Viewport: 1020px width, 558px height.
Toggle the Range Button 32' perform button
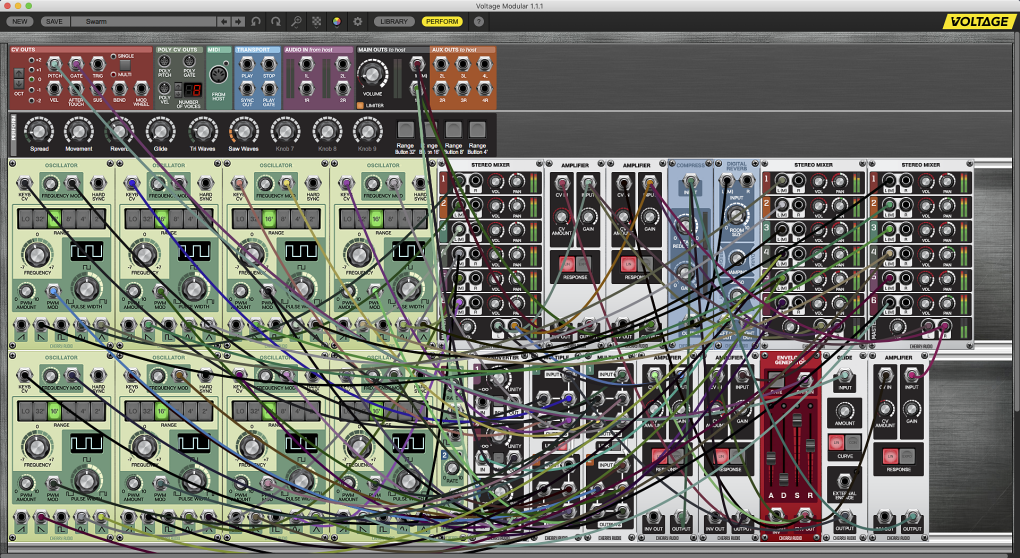coord(405,129)
